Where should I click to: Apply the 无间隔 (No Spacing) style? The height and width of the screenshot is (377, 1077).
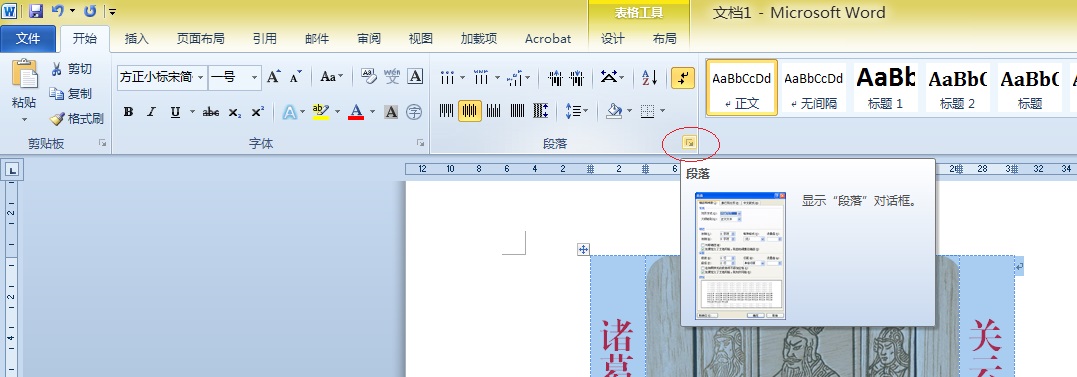tap(813, 87)
